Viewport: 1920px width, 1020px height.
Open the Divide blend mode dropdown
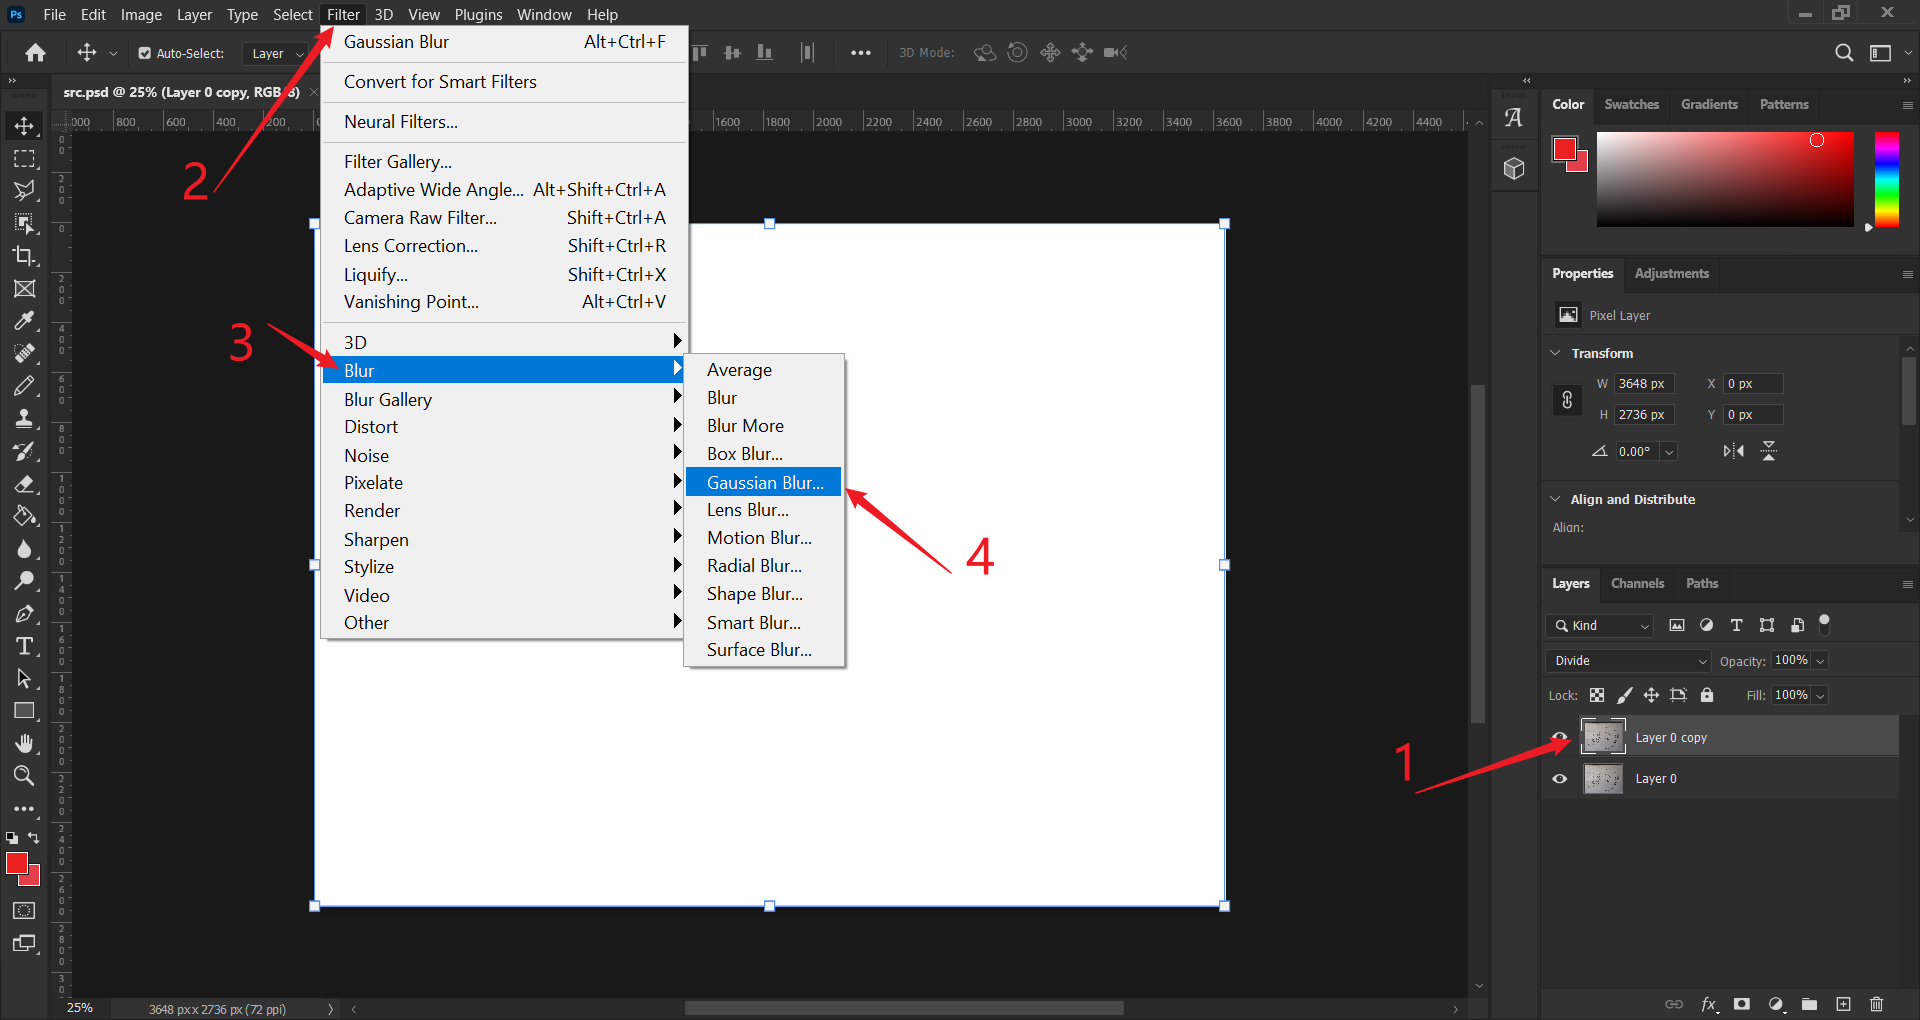[1629, 661]
